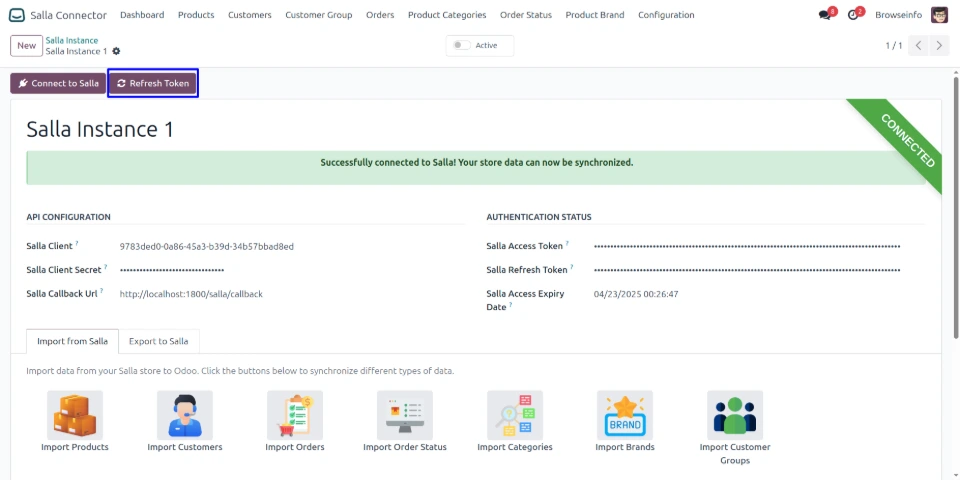Viewport: 960px width, 480px height.
Task: Click the Import Customer Groups icon
Action: (x=735, y=415)
